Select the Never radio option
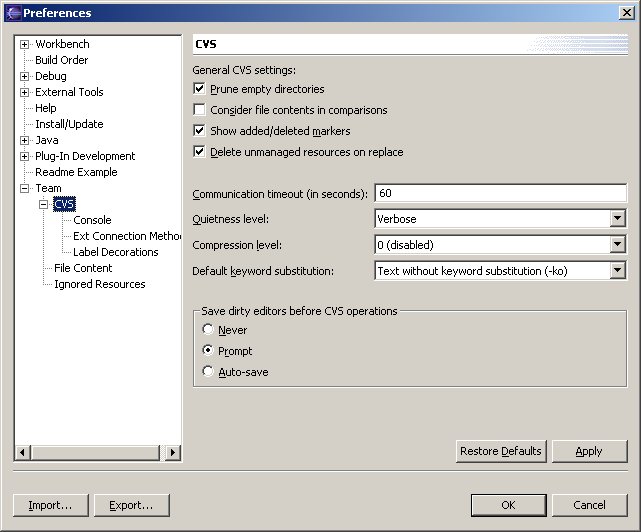Image resolution: width=641 pixels, height=532 pixels. 208,330
